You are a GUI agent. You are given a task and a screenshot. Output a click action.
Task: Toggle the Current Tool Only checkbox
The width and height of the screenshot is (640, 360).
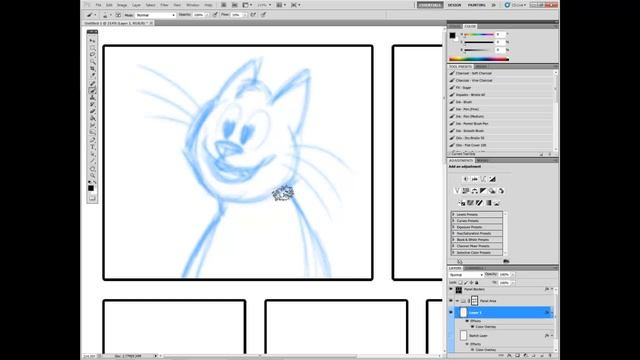coord(450,154)
